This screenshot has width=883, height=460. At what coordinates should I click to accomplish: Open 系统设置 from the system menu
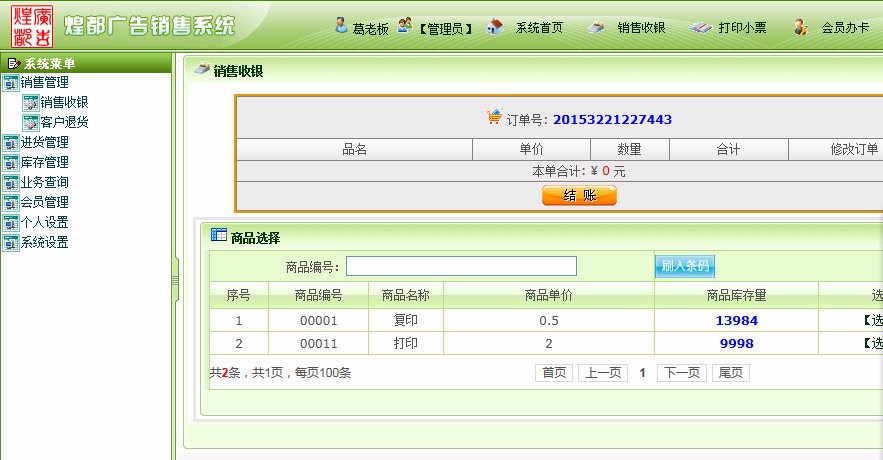[44, 242]
